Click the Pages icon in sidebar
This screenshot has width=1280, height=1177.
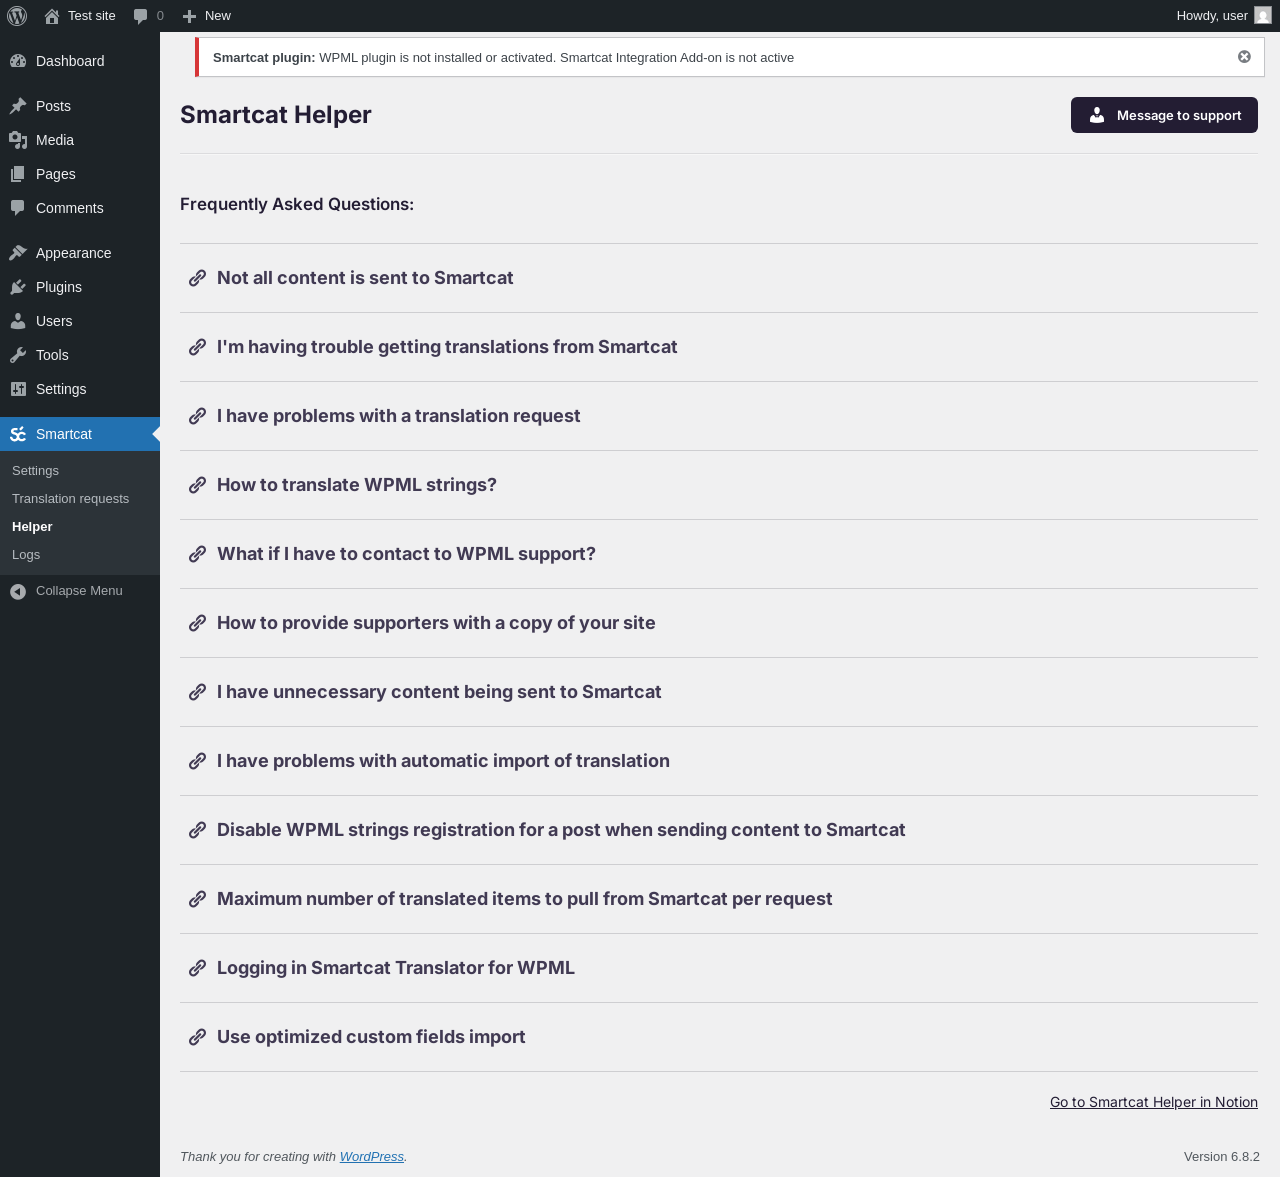[x=18, y=174]
